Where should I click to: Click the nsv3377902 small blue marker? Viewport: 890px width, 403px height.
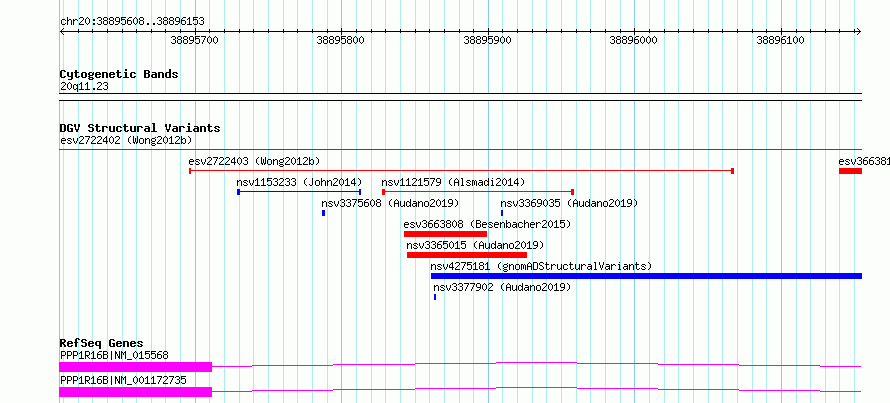[x=435, y=297]
